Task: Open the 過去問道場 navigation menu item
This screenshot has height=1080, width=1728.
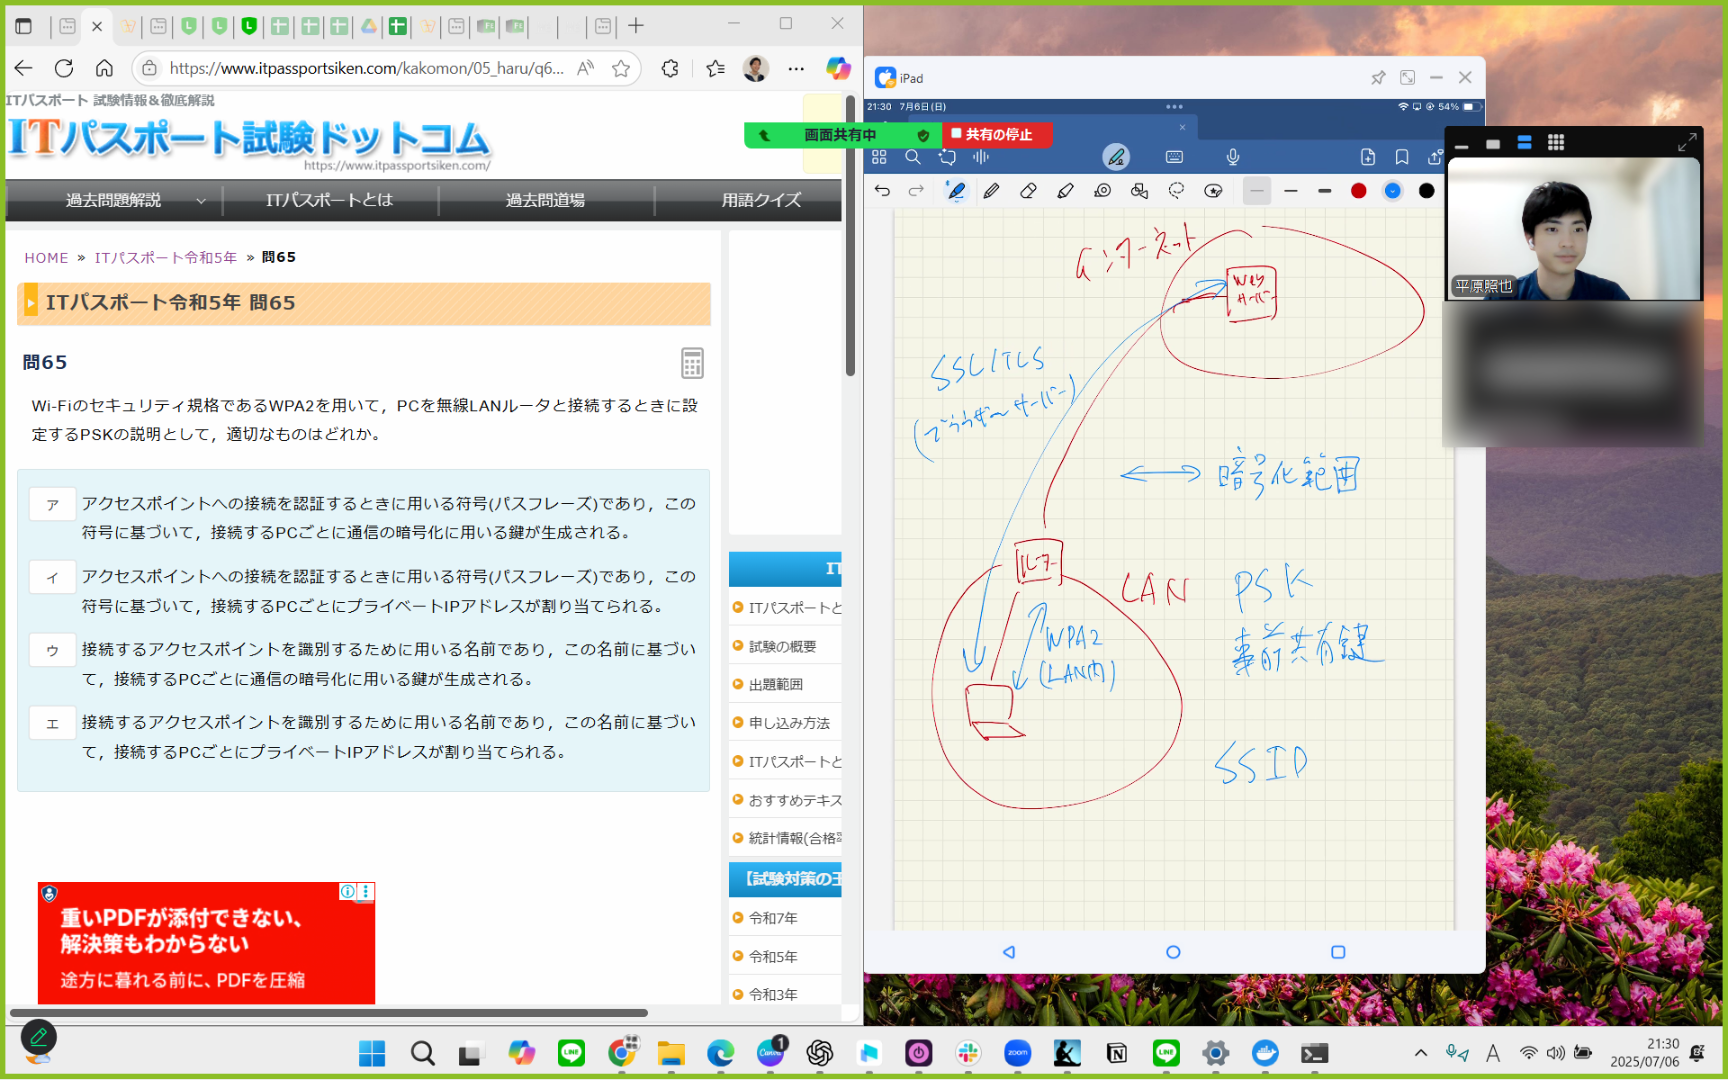Action: pos(545,200)
